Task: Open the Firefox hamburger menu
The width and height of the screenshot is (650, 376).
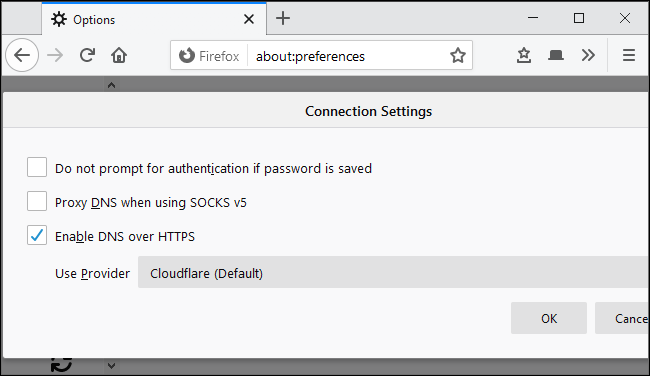Action: pyautogui.click(x=629, y=55)
